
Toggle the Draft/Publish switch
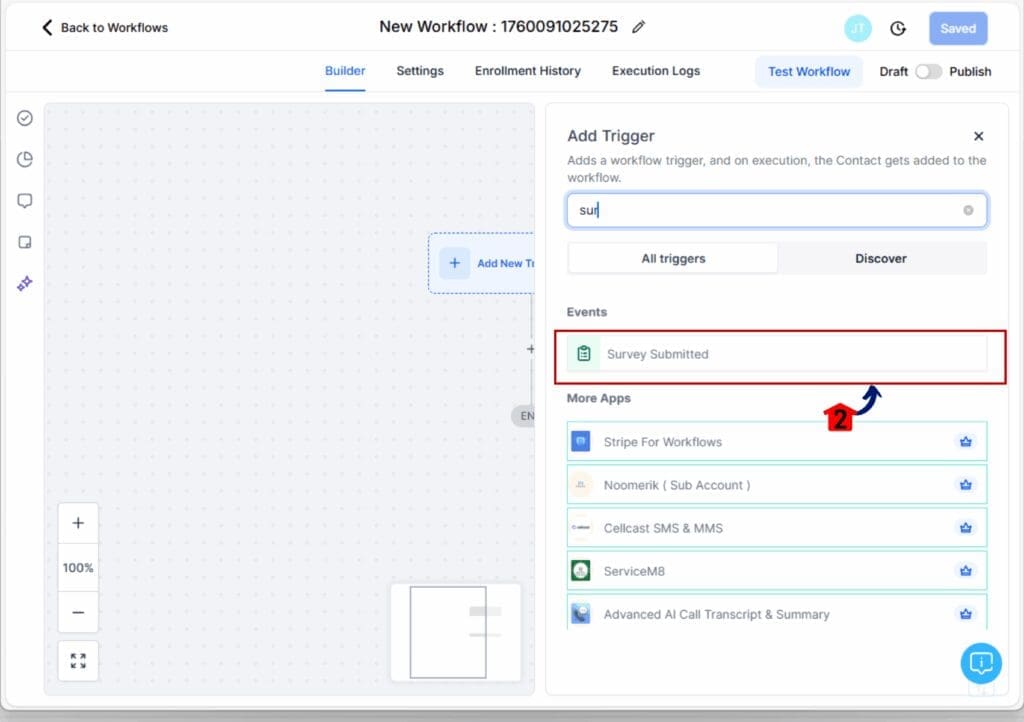(928, 71)
